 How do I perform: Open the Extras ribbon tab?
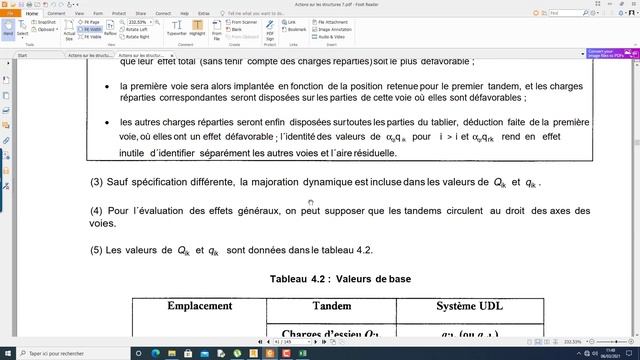tap(204, 13)
